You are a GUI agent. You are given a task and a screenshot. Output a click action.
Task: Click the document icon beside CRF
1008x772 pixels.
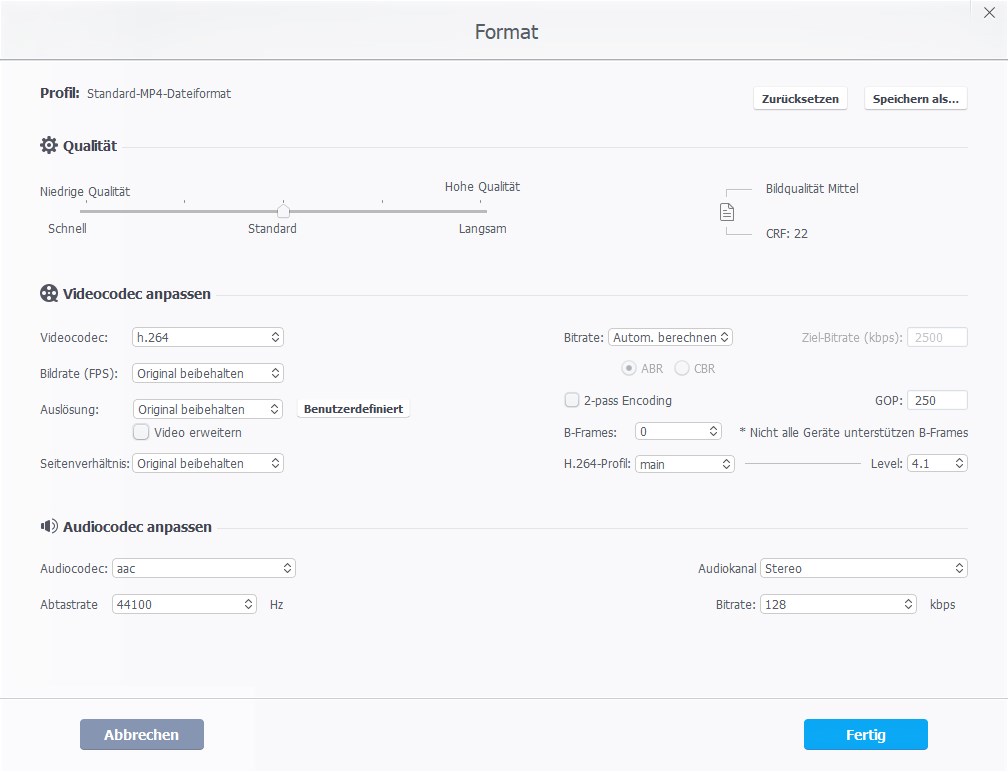click(727, 212)
